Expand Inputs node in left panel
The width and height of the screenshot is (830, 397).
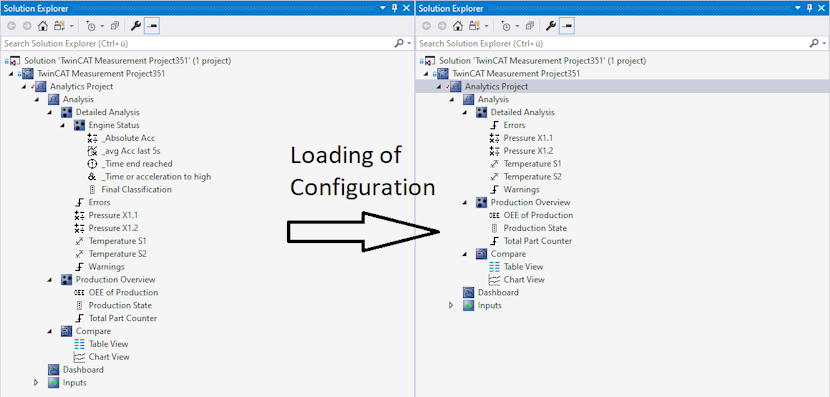click(36, 382)
